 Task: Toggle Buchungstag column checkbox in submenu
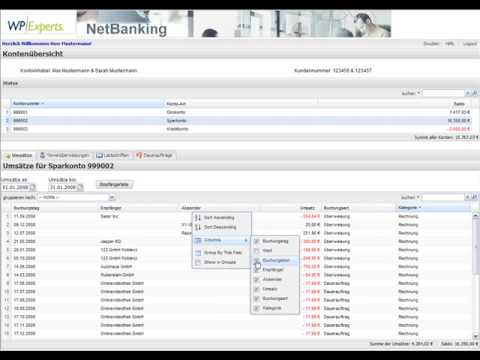pyautogui.click(x=257, y=241)
